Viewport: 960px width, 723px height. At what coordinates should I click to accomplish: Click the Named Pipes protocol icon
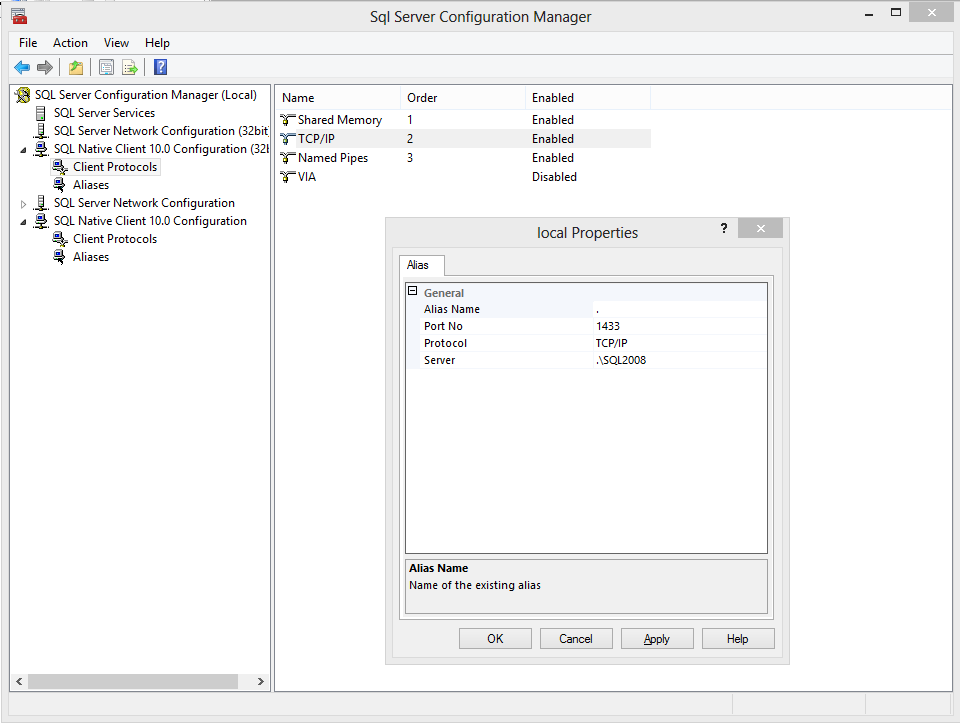tap(288, 158)
